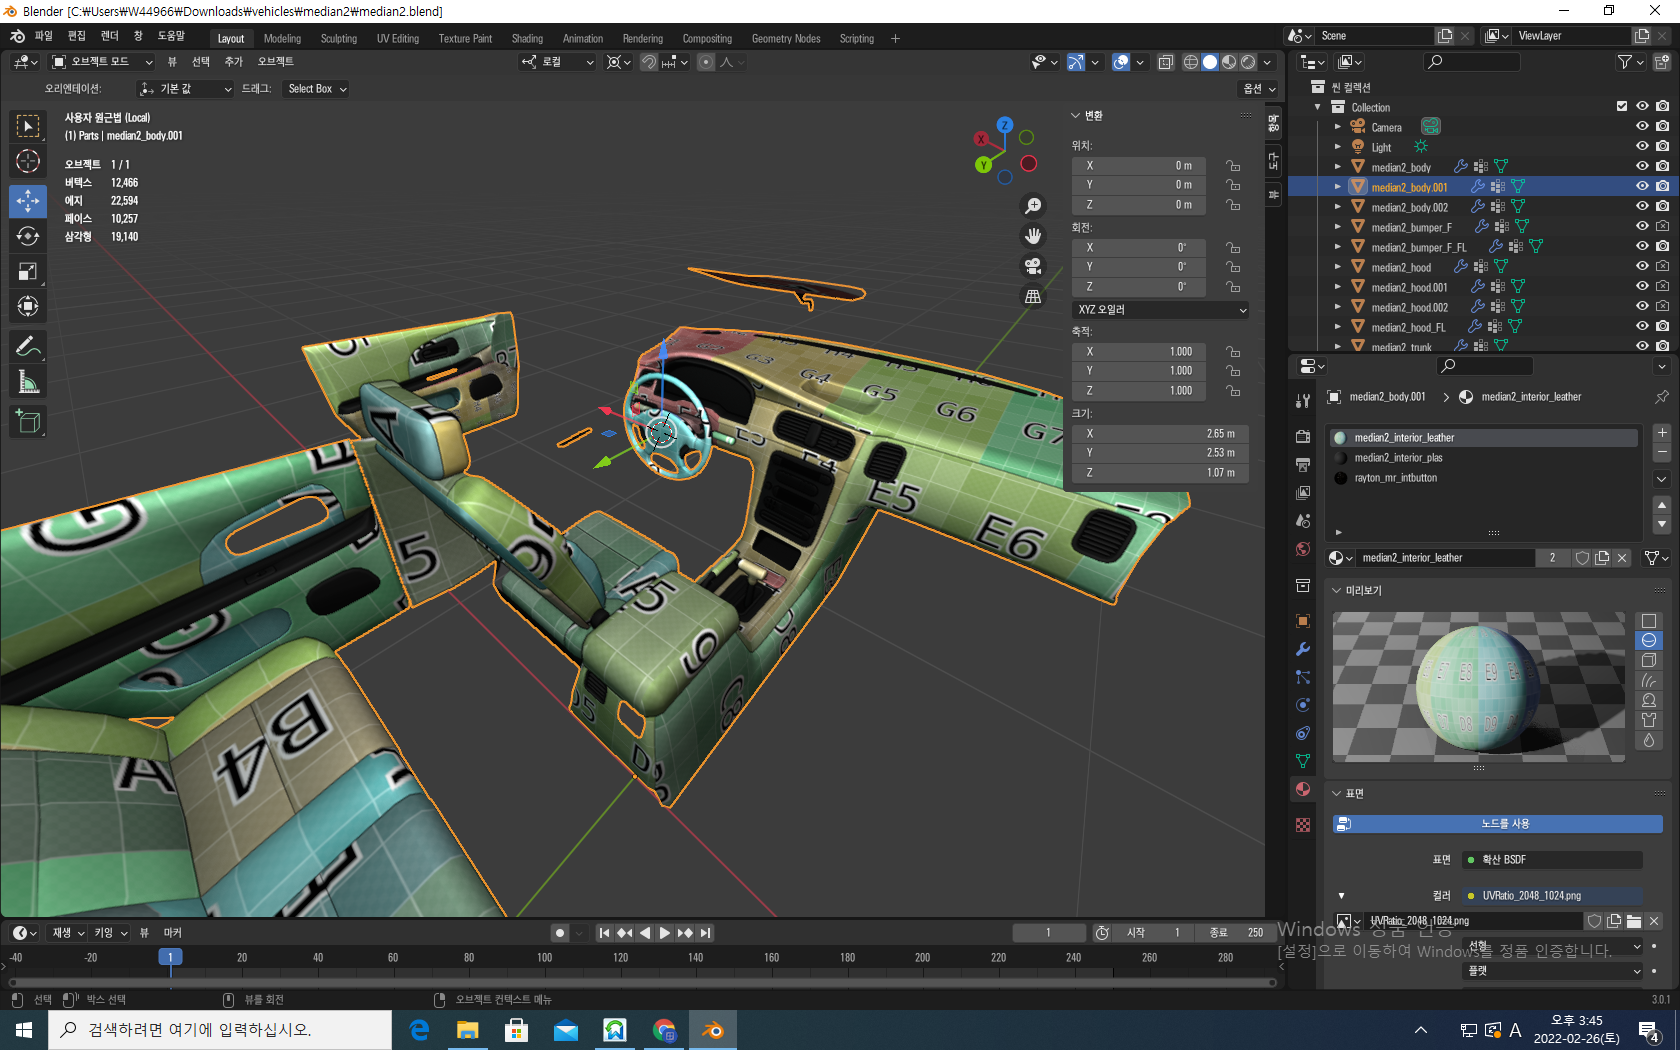Viewport: 1680px width, 1050px height.
Task: Add a new material slot plus button
Action: click(x=1662, y=433)
